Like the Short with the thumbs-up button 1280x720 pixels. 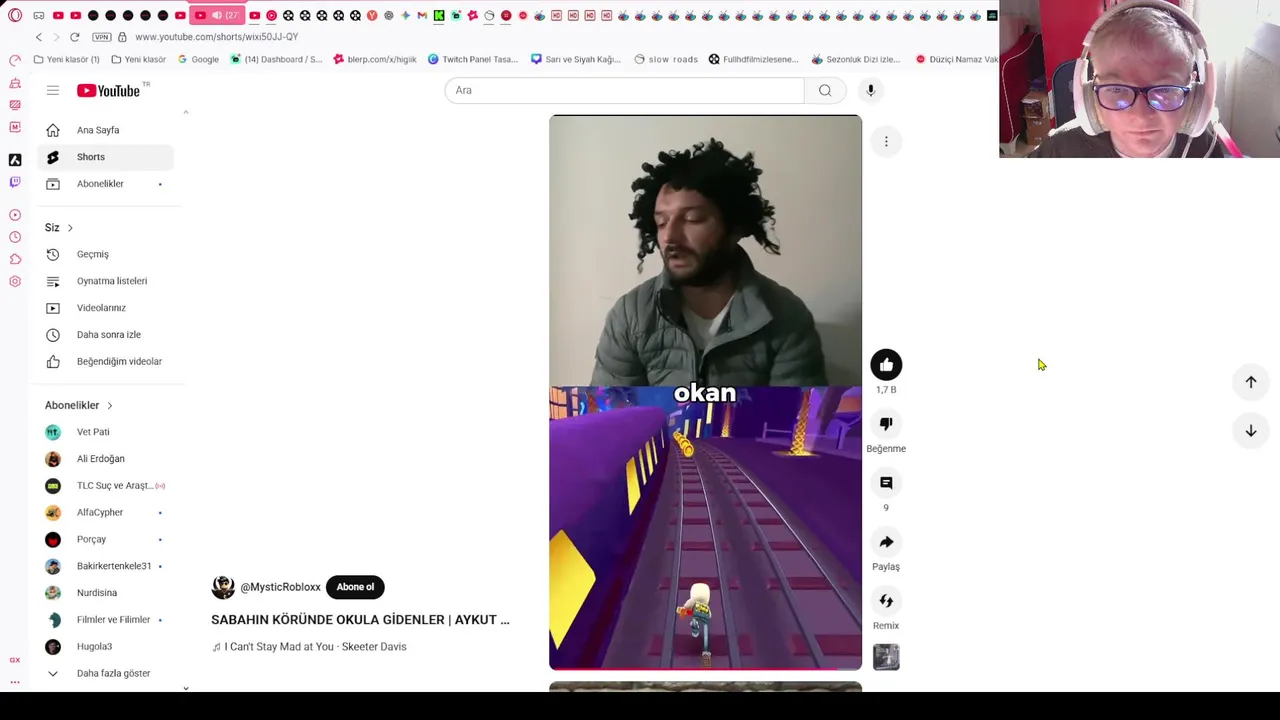point(886,365)
